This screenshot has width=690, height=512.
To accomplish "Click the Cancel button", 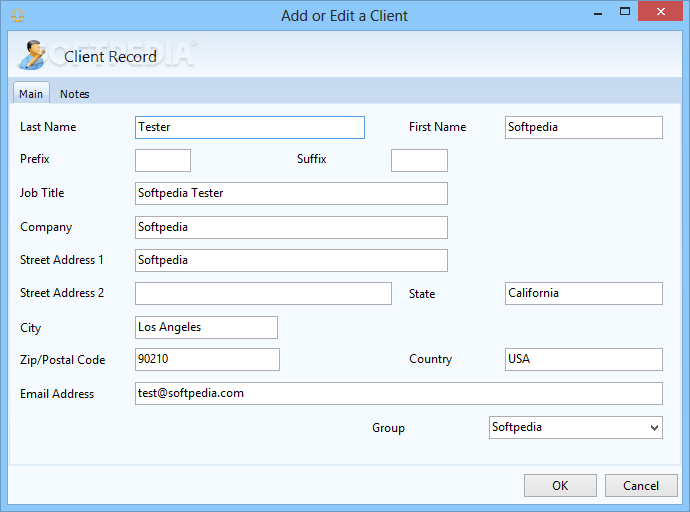I will click(x=641, y=486).
